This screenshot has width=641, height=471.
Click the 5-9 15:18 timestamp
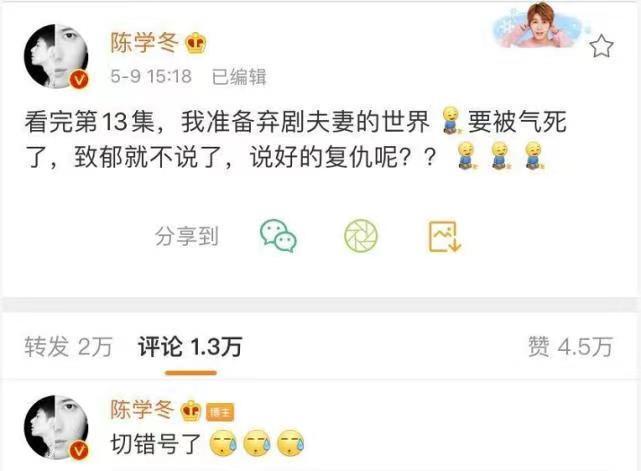click(151, 76)
